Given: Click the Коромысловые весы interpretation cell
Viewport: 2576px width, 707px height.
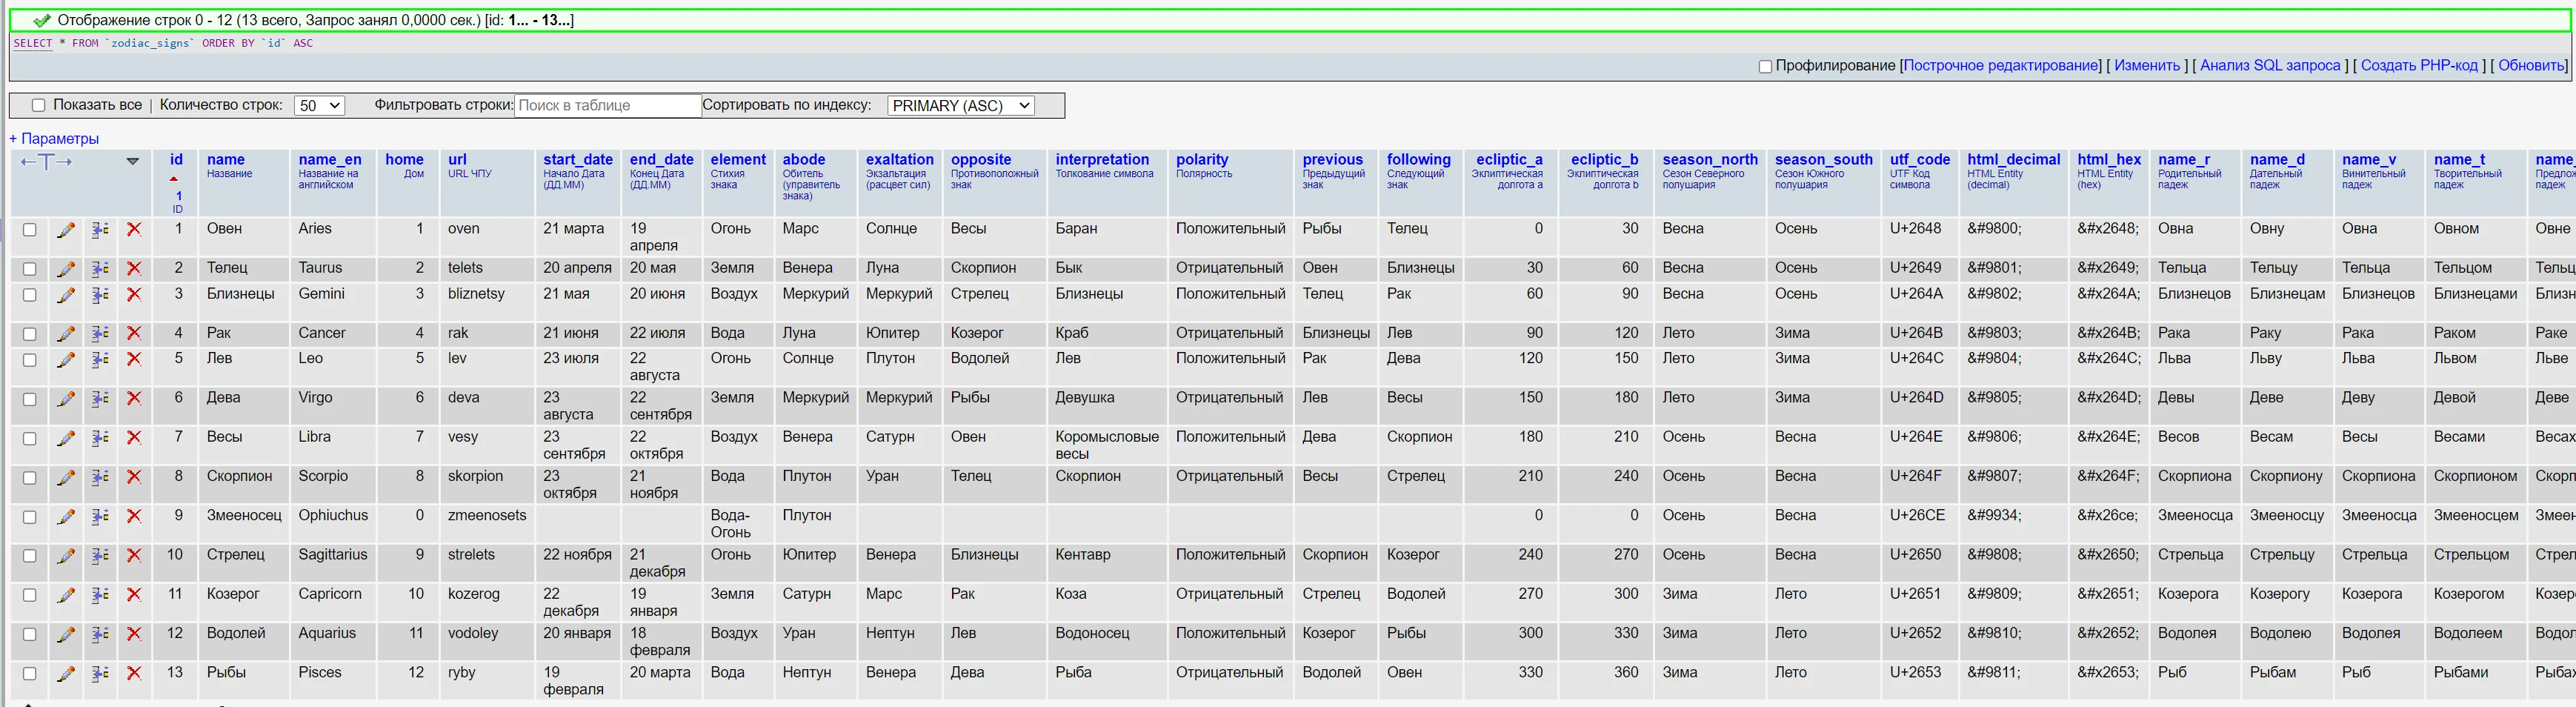Looking at the screenshot, I should [x=1107, y=445].
